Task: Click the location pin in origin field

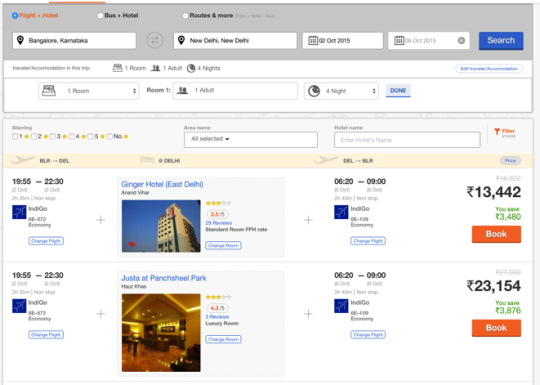Action: pos(20,40)
